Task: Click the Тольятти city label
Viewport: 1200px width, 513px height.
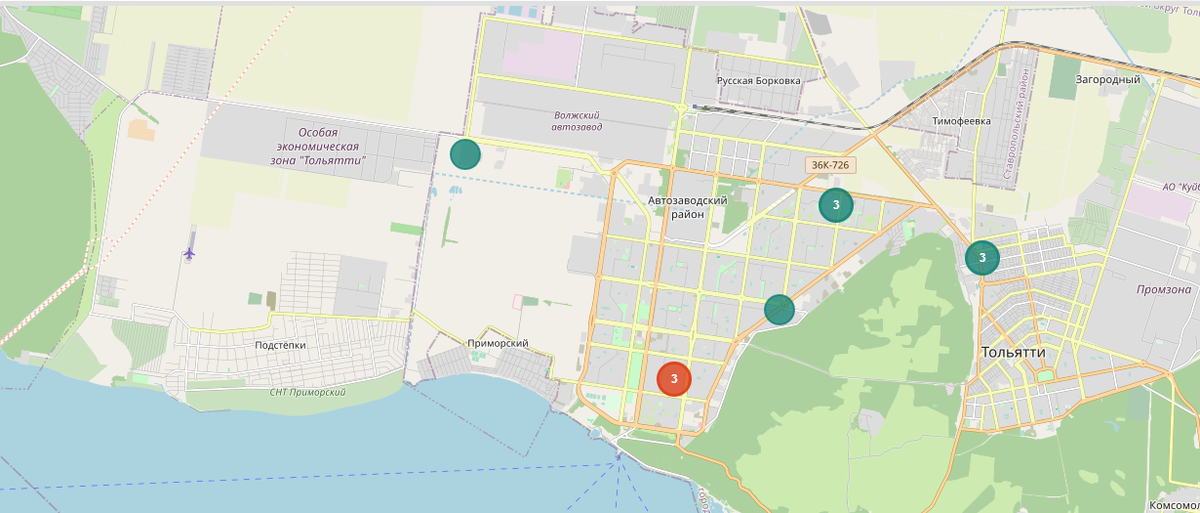Action: pyautogui.click(x=1013, y=353)
